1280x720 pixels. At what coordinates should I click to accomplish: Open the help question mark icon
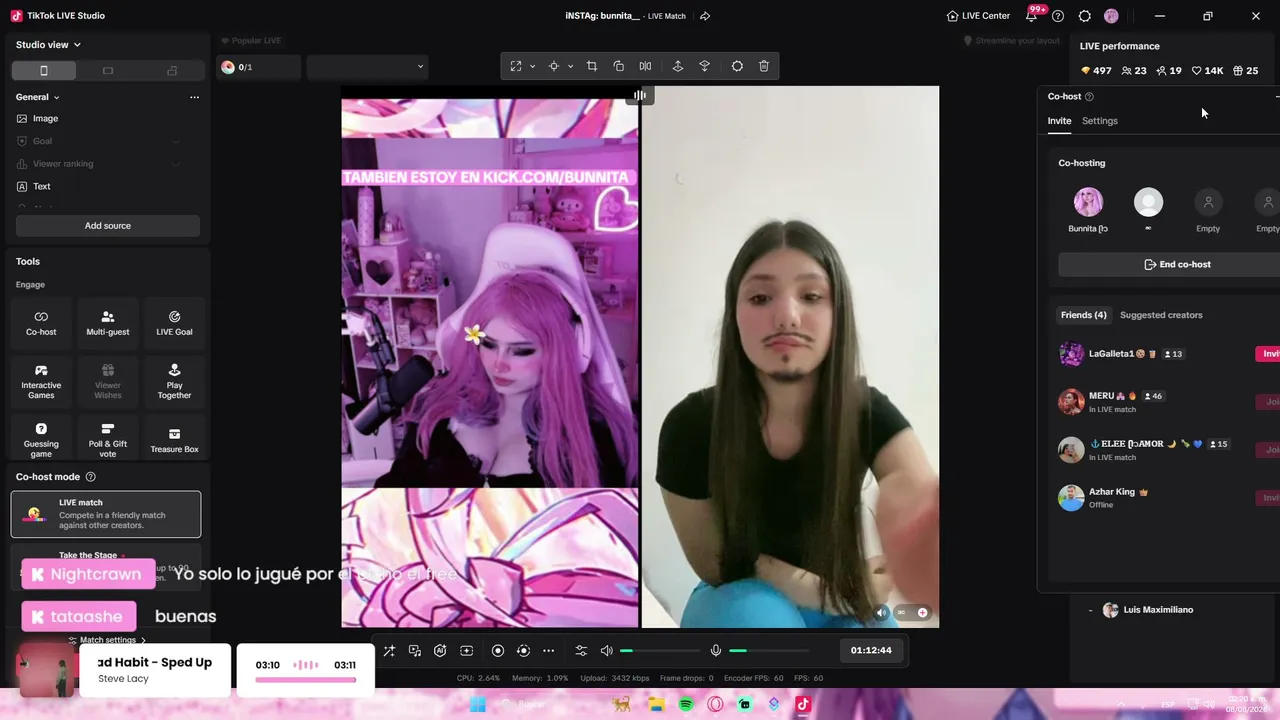pyautogui.click(x=1058, y=16)
